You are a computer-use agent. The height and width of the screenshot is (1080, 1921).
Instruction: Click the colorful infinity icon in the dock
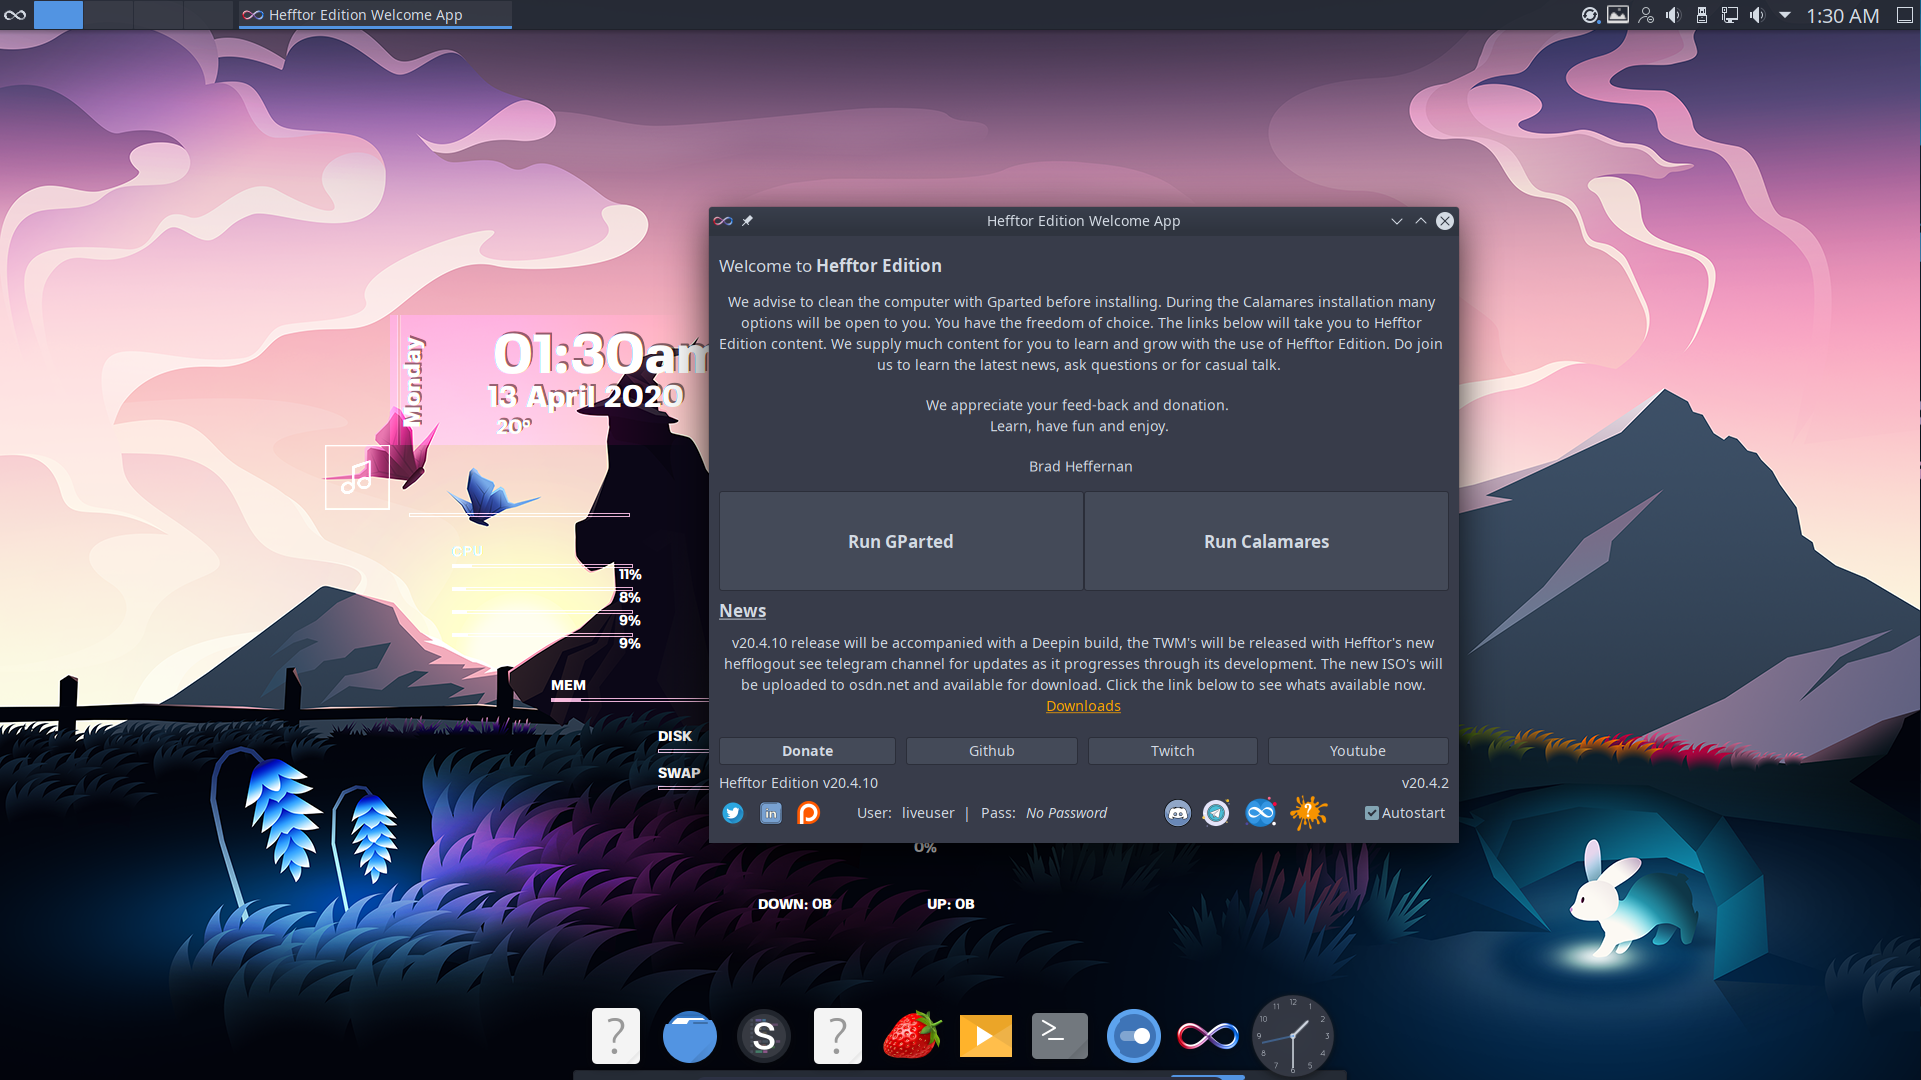click(1208, 1036)
